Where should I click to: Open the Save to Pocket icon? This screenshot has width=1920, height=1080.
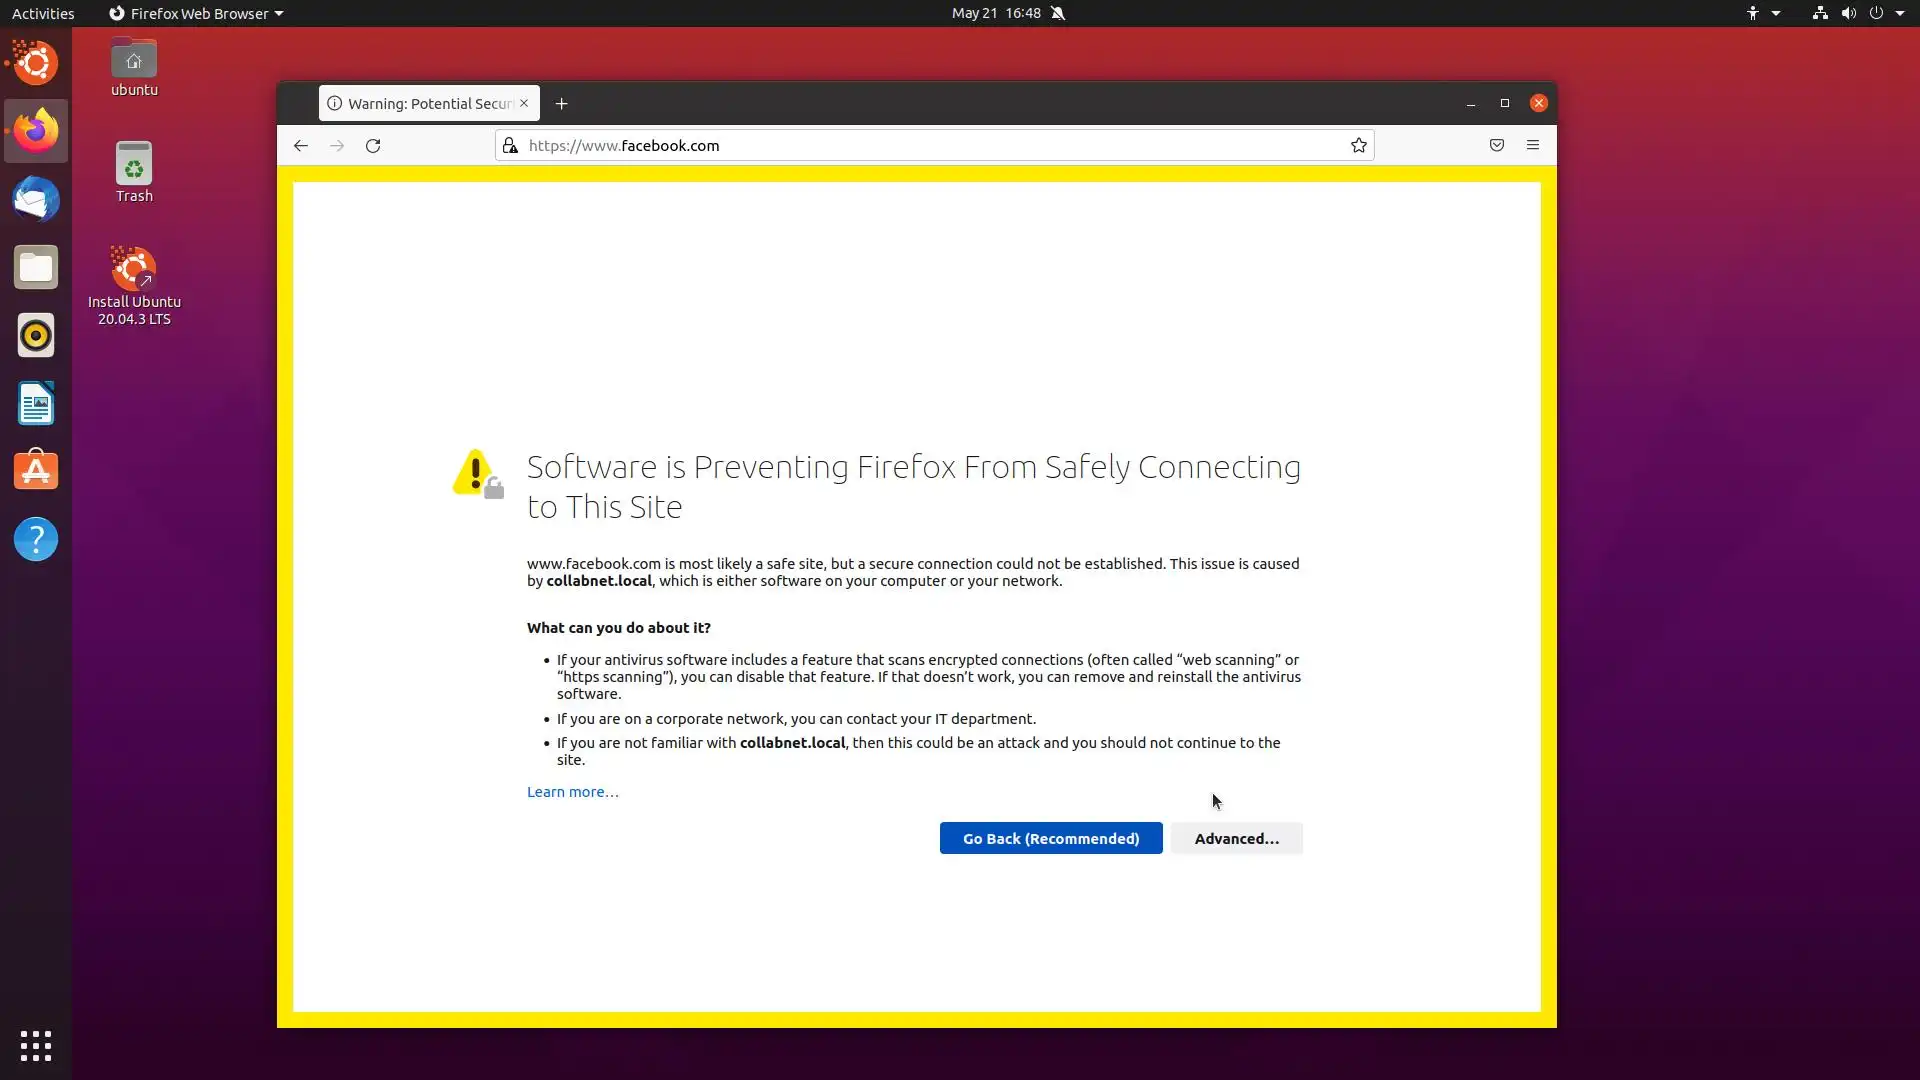pyautogui.click(x=1496, y=146)
